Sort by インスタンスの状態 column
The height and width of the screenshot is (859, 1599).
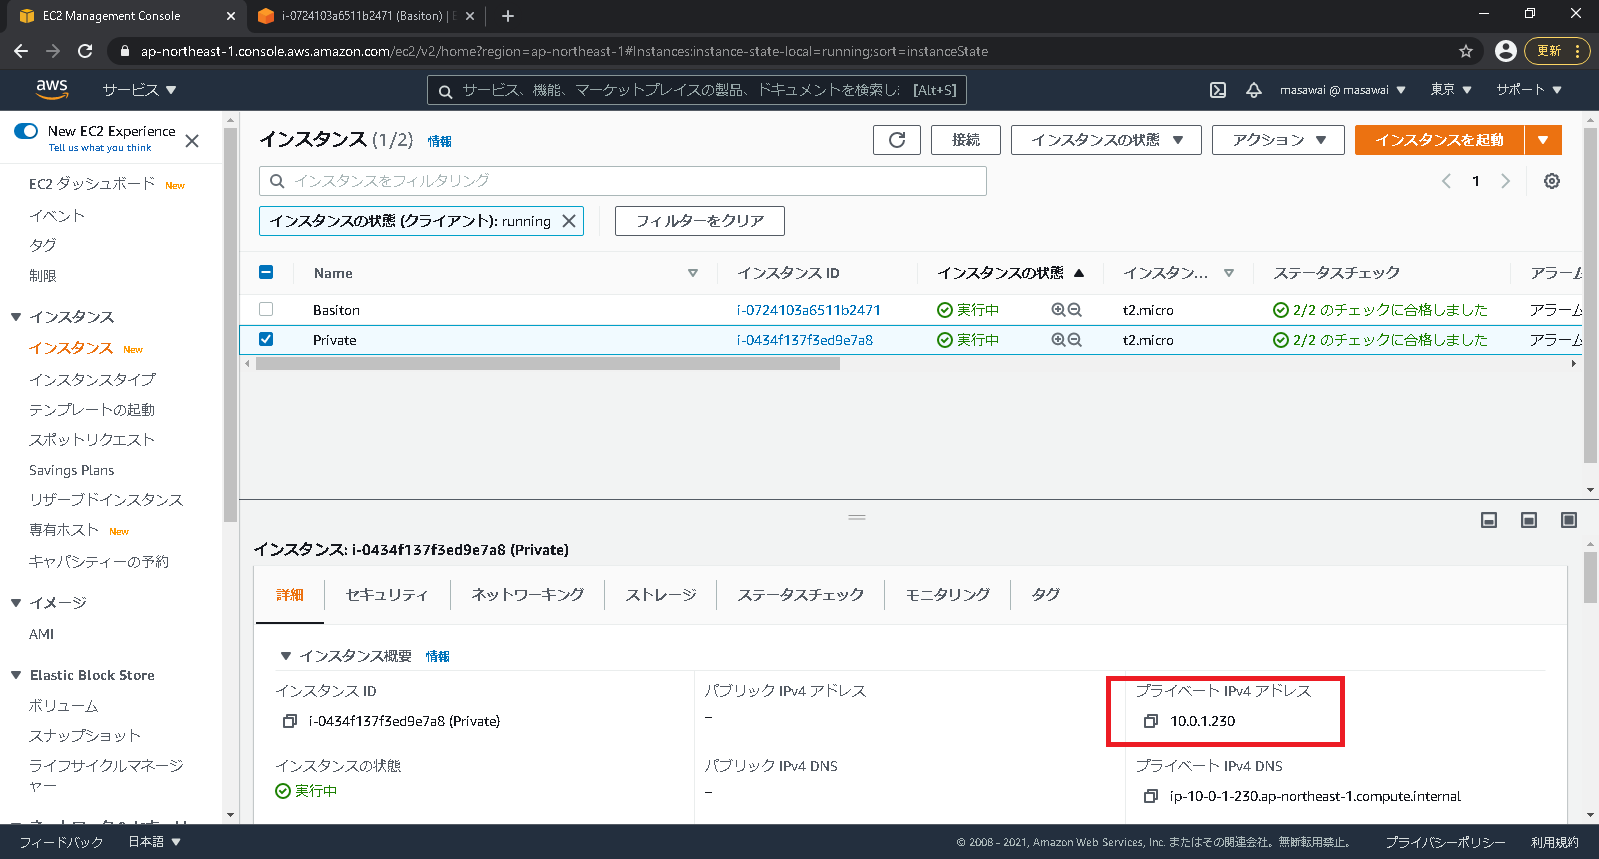[1010, 273]
